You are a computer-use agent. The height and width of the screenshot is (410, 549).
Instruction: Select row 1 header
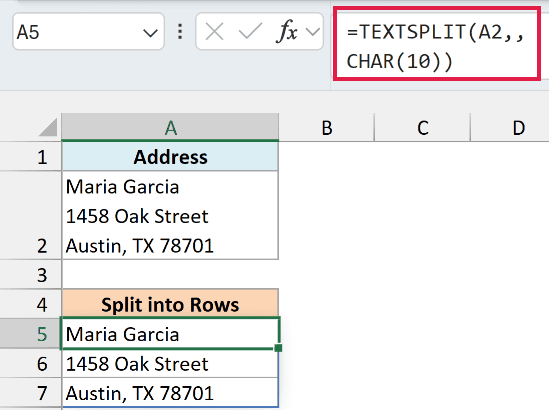coord(31,157)
